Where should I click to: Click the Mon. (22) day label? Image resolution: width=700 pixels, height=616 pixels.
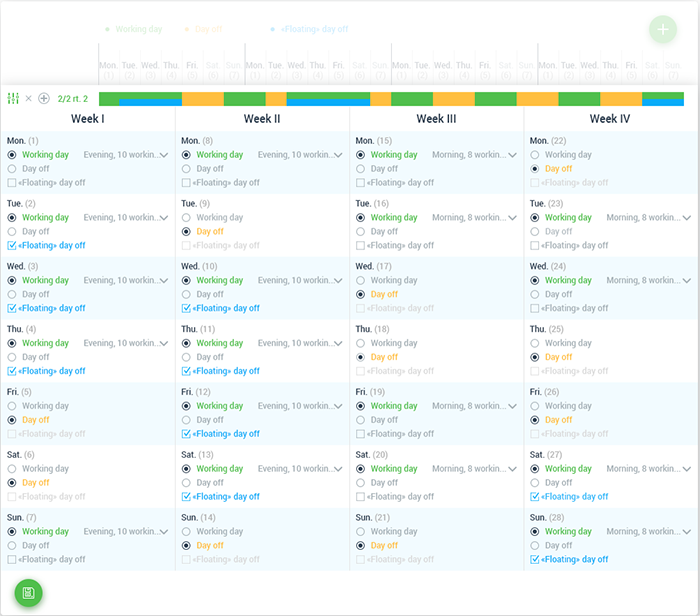tap(548, 141)
